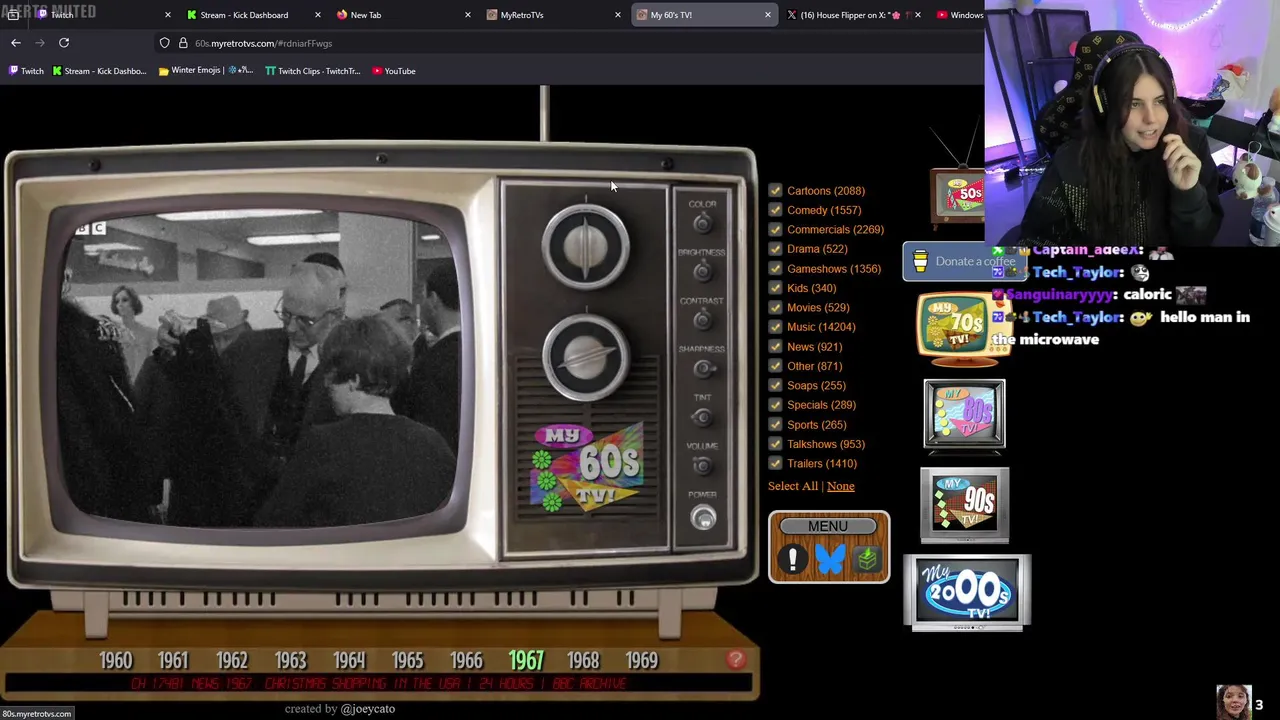Open the My 2000s TV thumbnail
The height and width of the screenshot is (720, 1280).
tap(967, 594)
